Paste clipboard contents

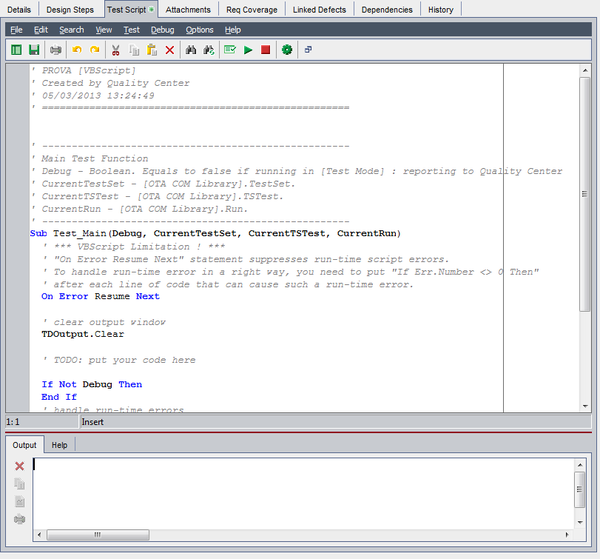click(x=152, y=50)
